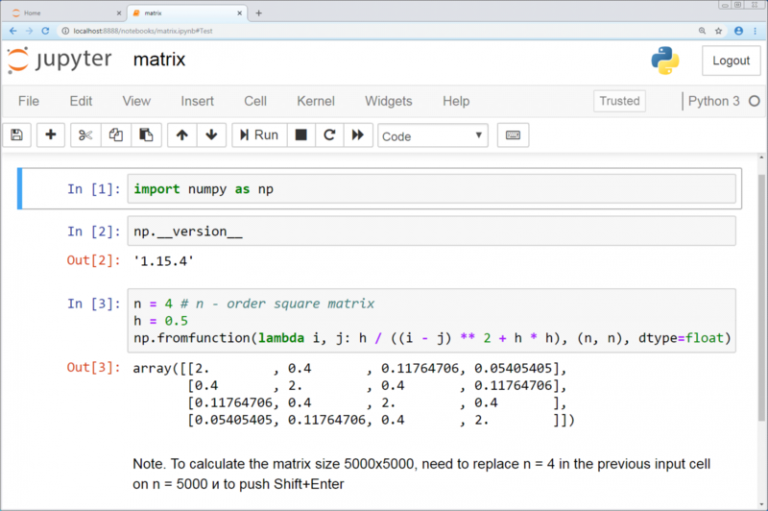Click the import numpy input cell

point(431,189)
